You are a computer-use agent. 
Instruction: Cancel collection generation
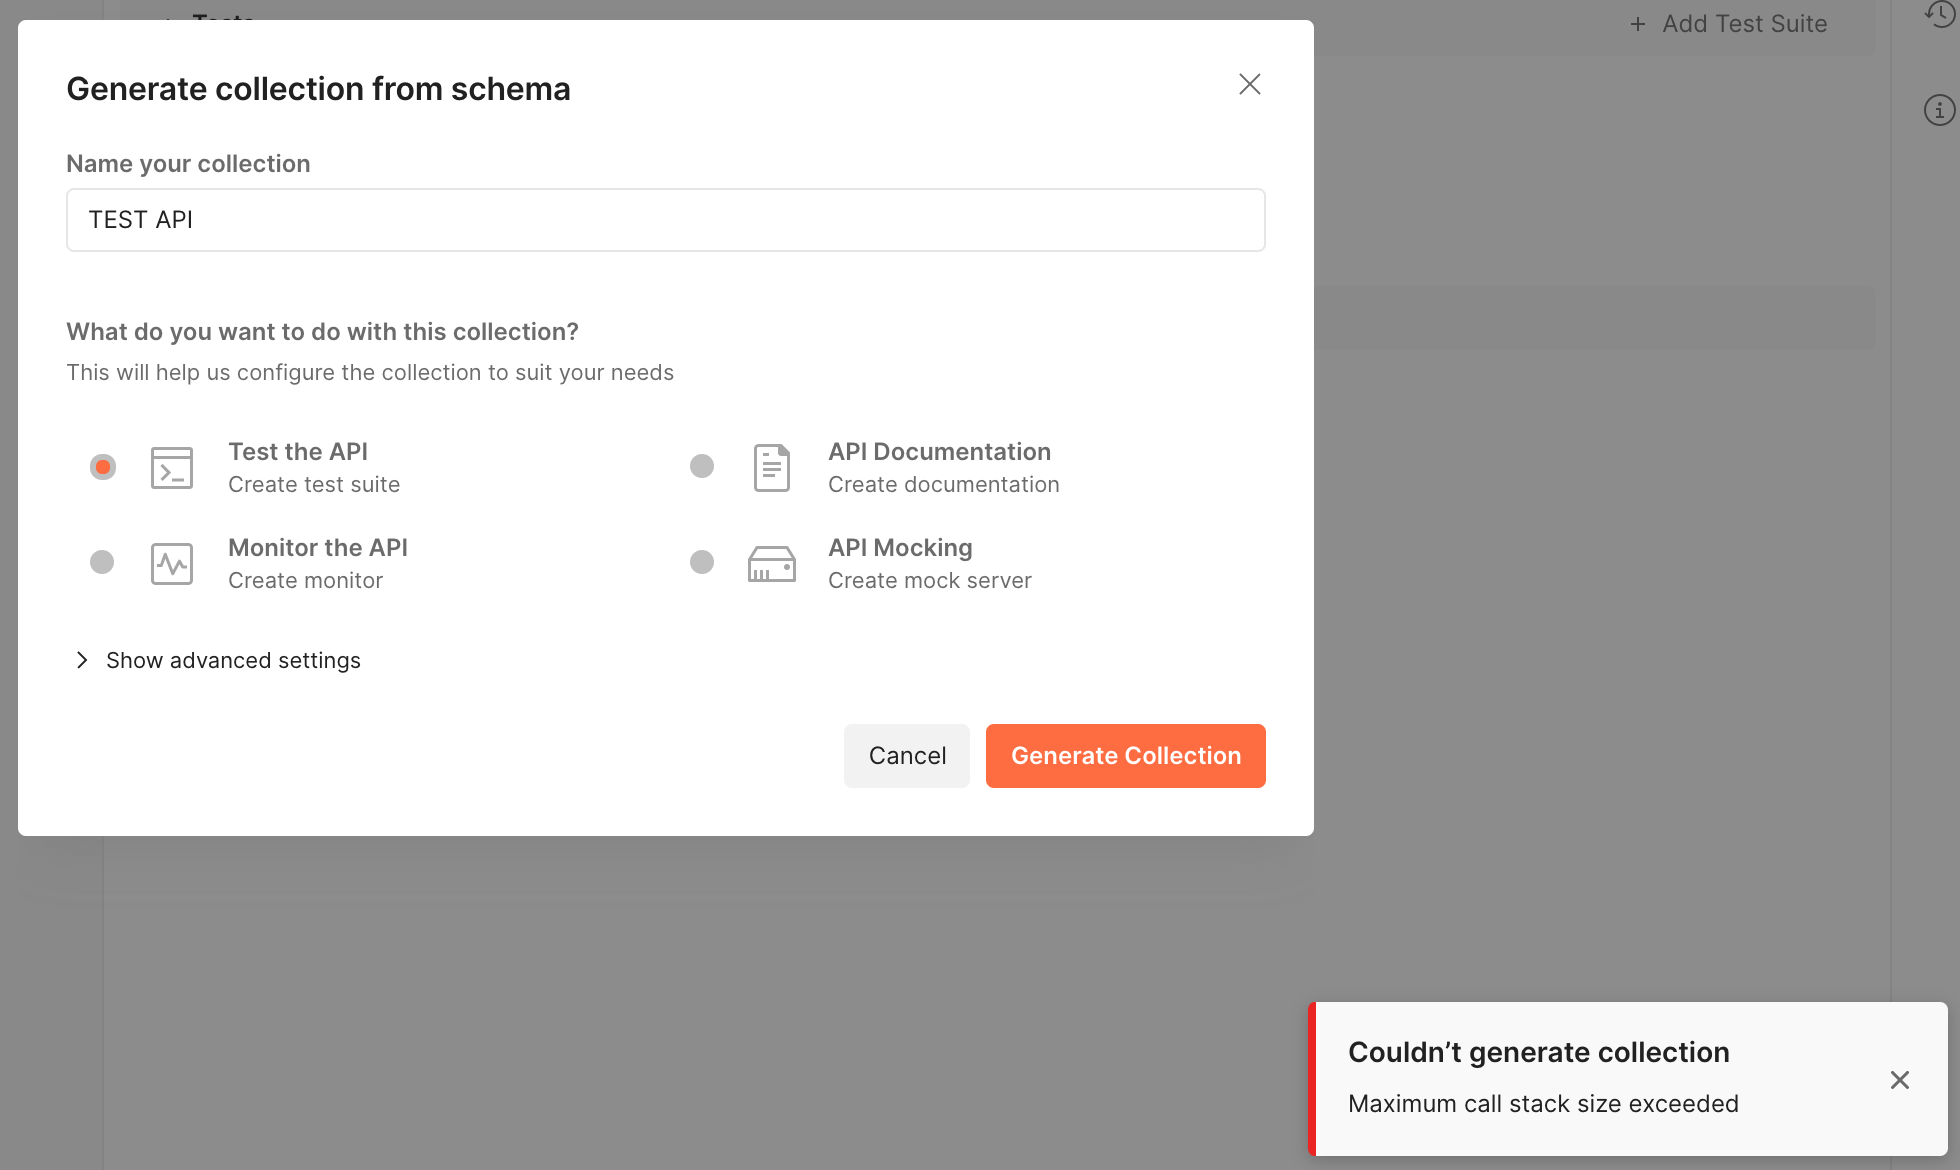point(906,755)
